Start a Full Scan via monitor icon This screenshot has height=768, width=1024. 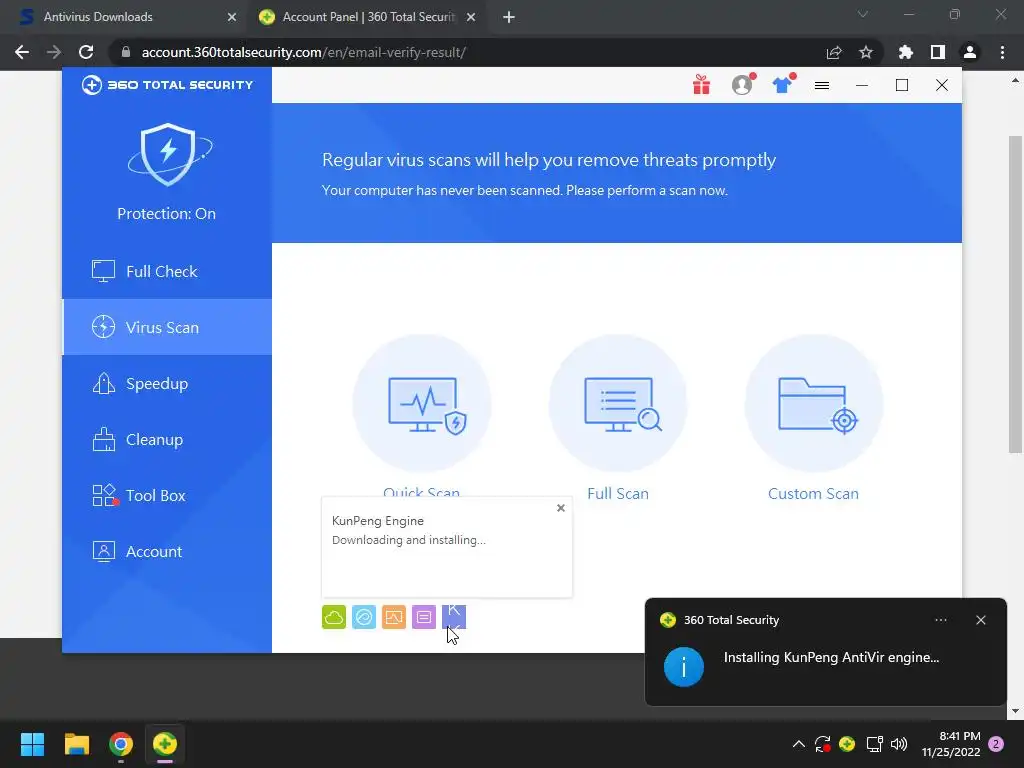(x=618, y=404)
